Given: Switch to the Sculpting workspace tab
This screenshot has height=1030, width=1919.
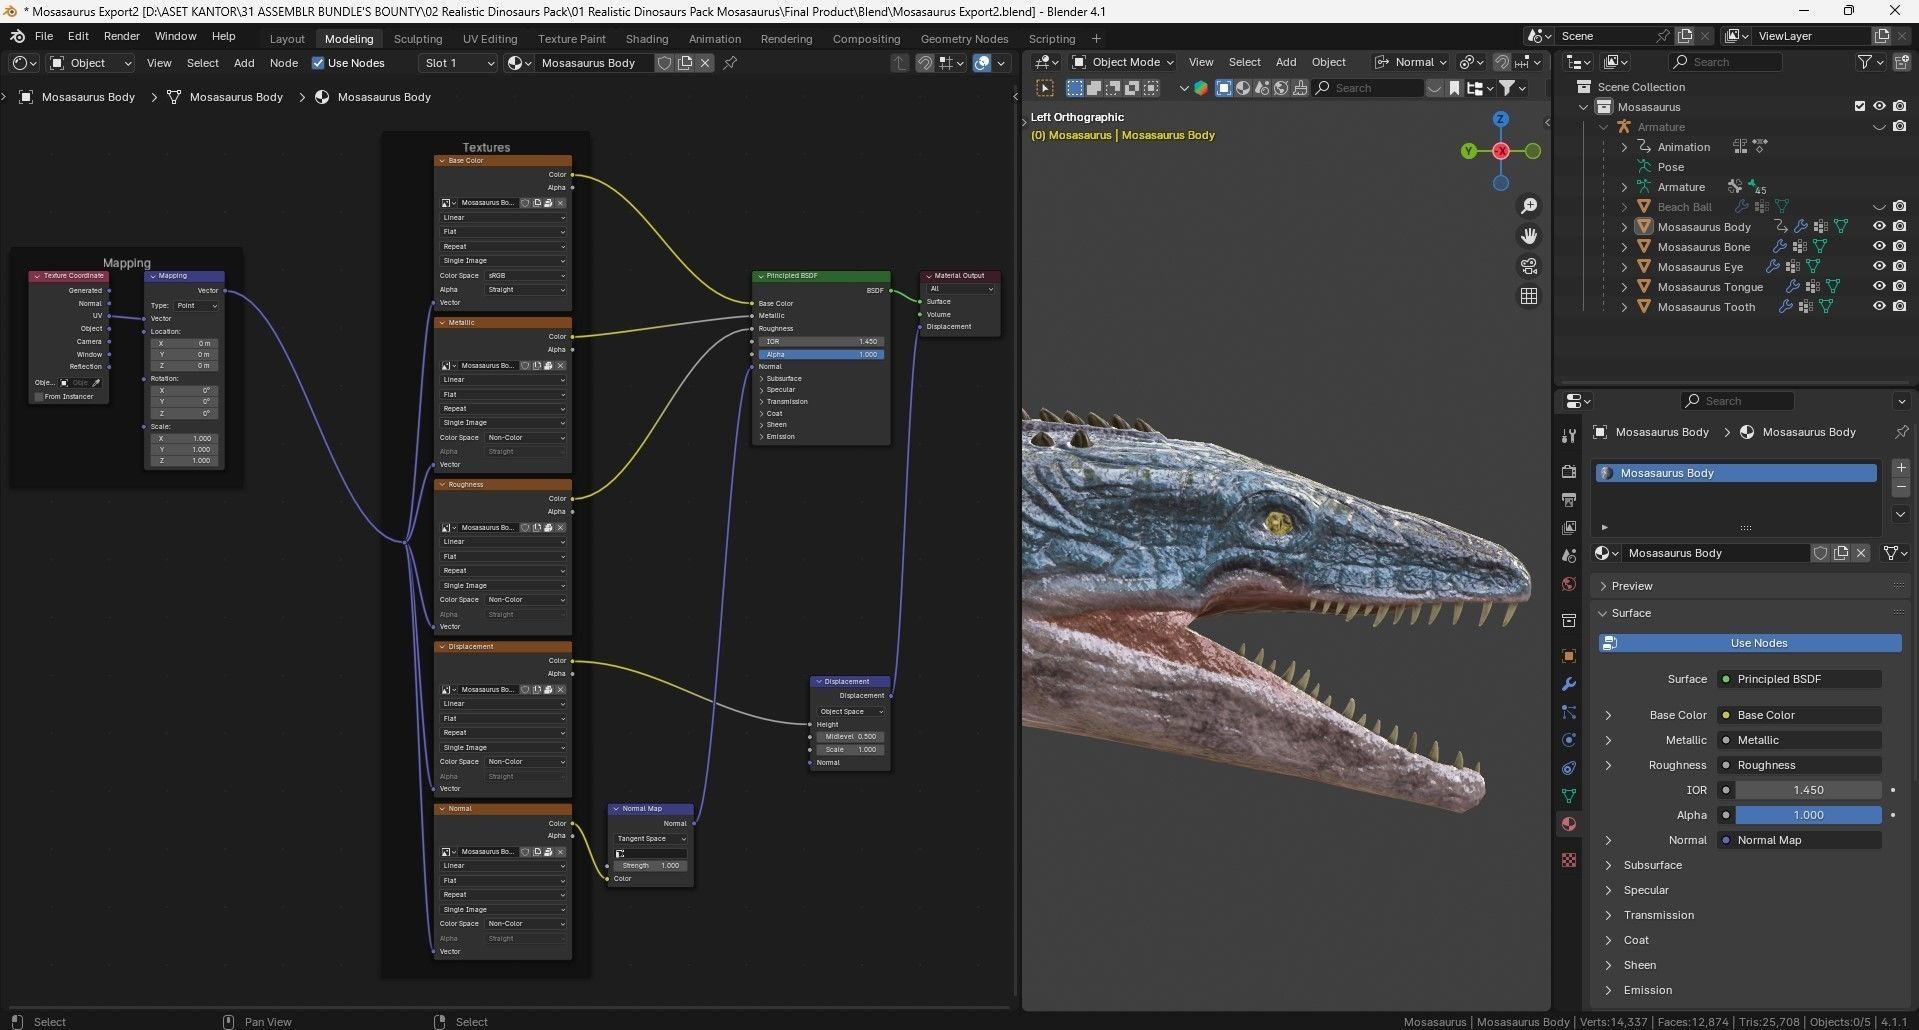Looking at the screenshot, I should (418, 39).
